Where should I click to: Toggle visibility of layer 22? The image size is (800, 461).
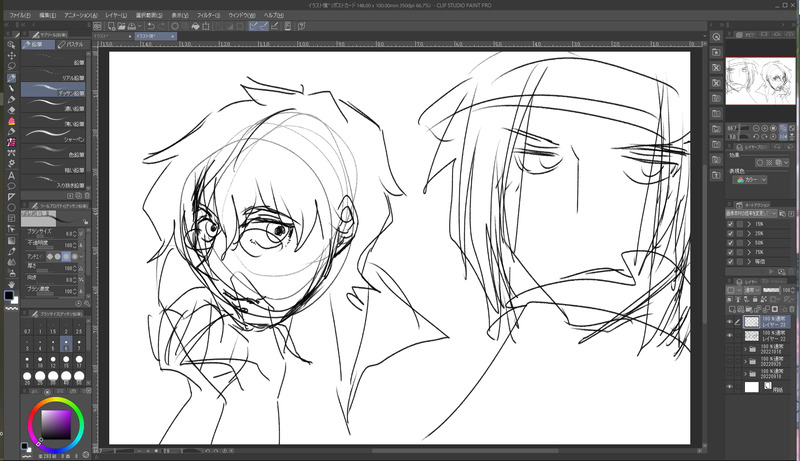click(730, 336)
